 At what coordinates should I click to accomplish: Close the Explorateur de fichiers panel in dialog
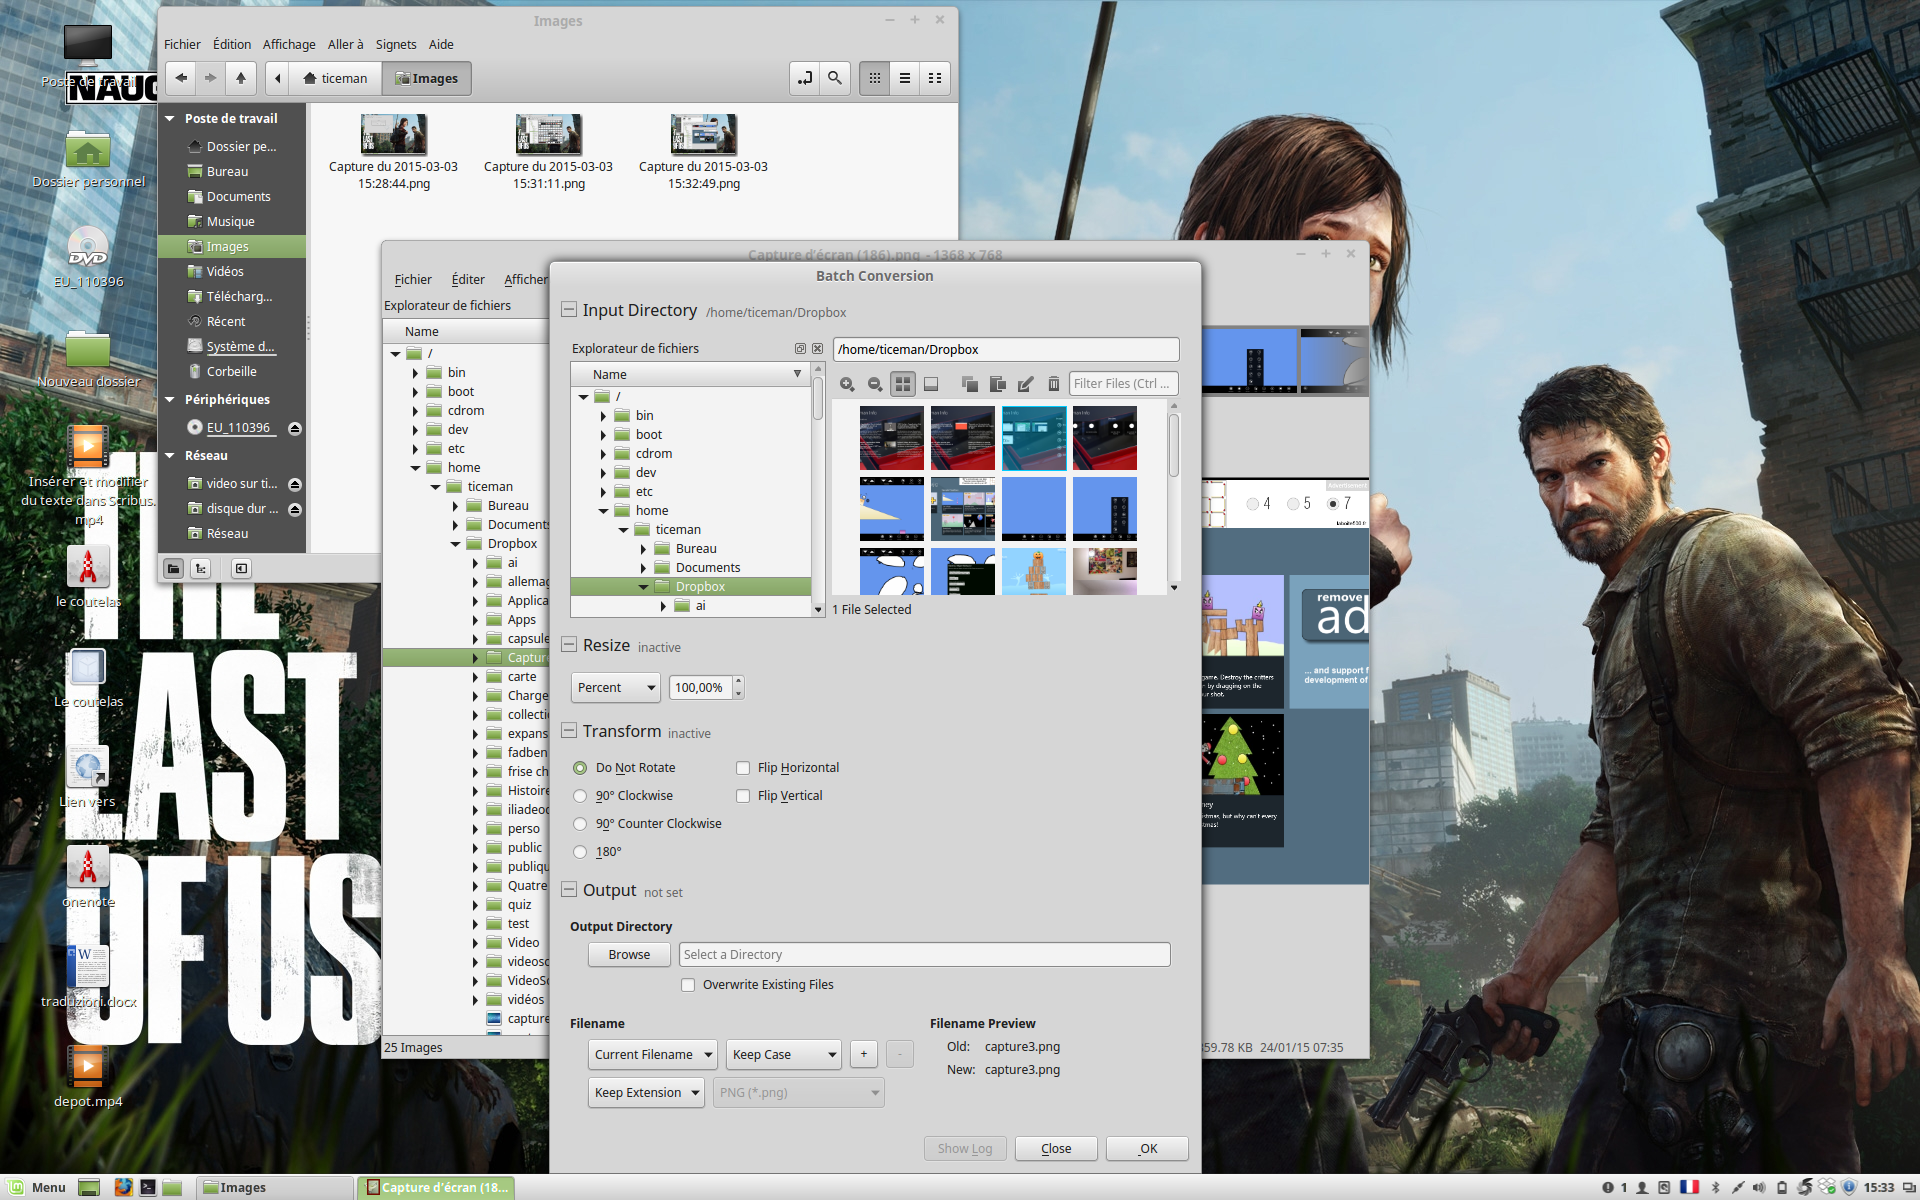(817, 349)
